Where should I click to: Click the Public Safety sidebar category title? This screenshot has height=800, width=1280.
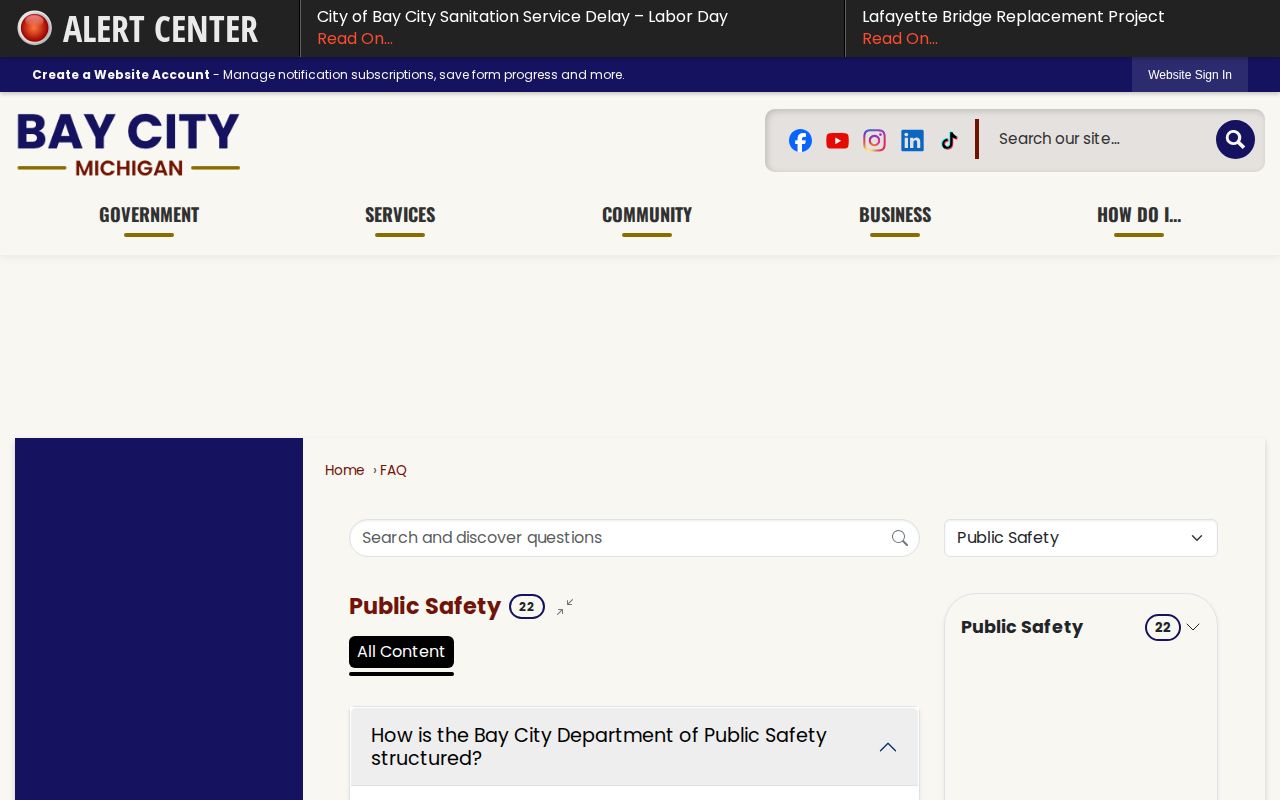coord(1022,627)
